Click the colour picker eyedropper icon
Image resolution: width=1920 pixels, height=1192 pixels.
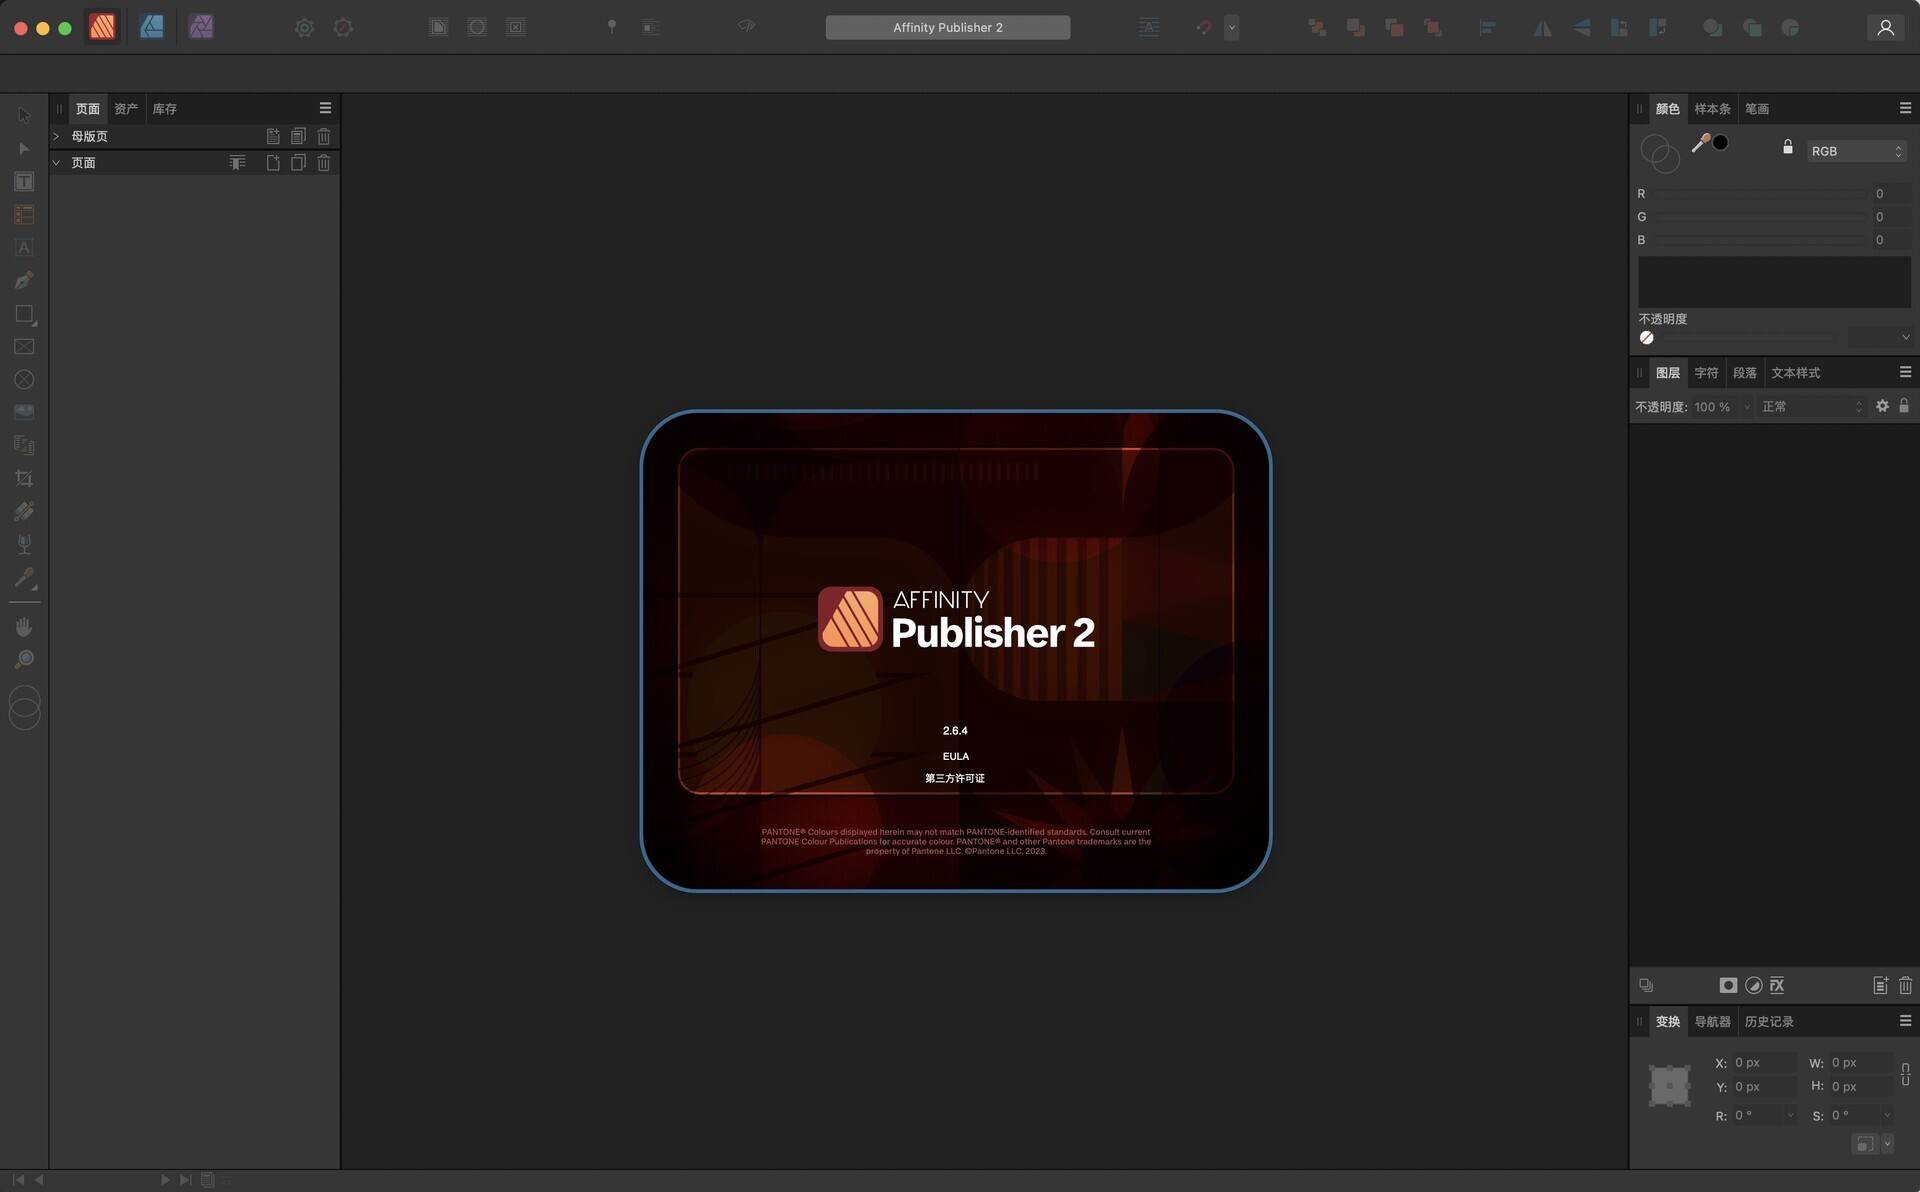(1700, 144)
